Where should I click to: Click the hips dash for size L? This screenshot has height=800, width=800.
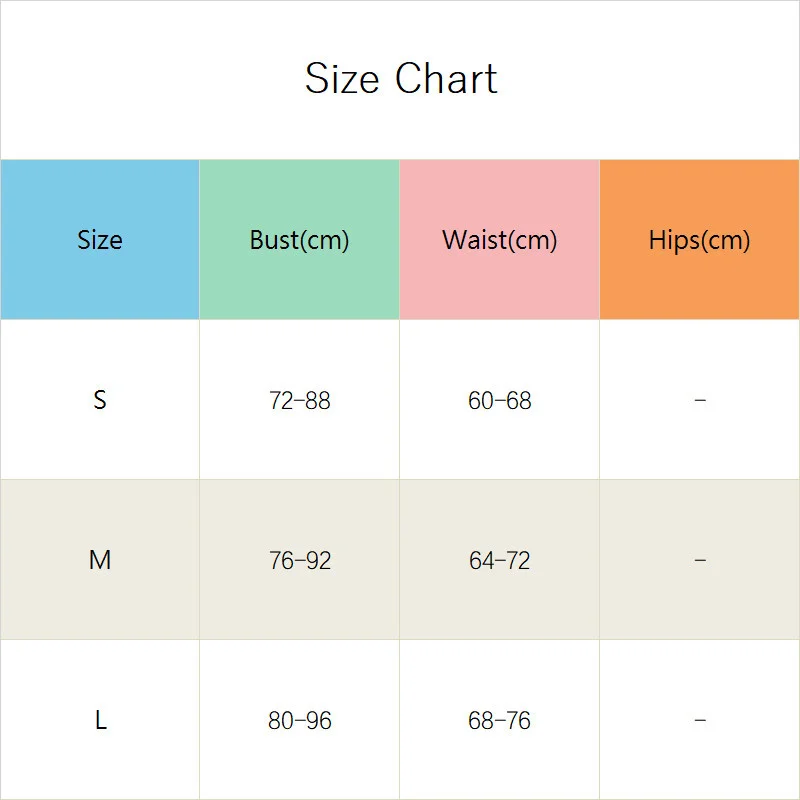point(699,720)
